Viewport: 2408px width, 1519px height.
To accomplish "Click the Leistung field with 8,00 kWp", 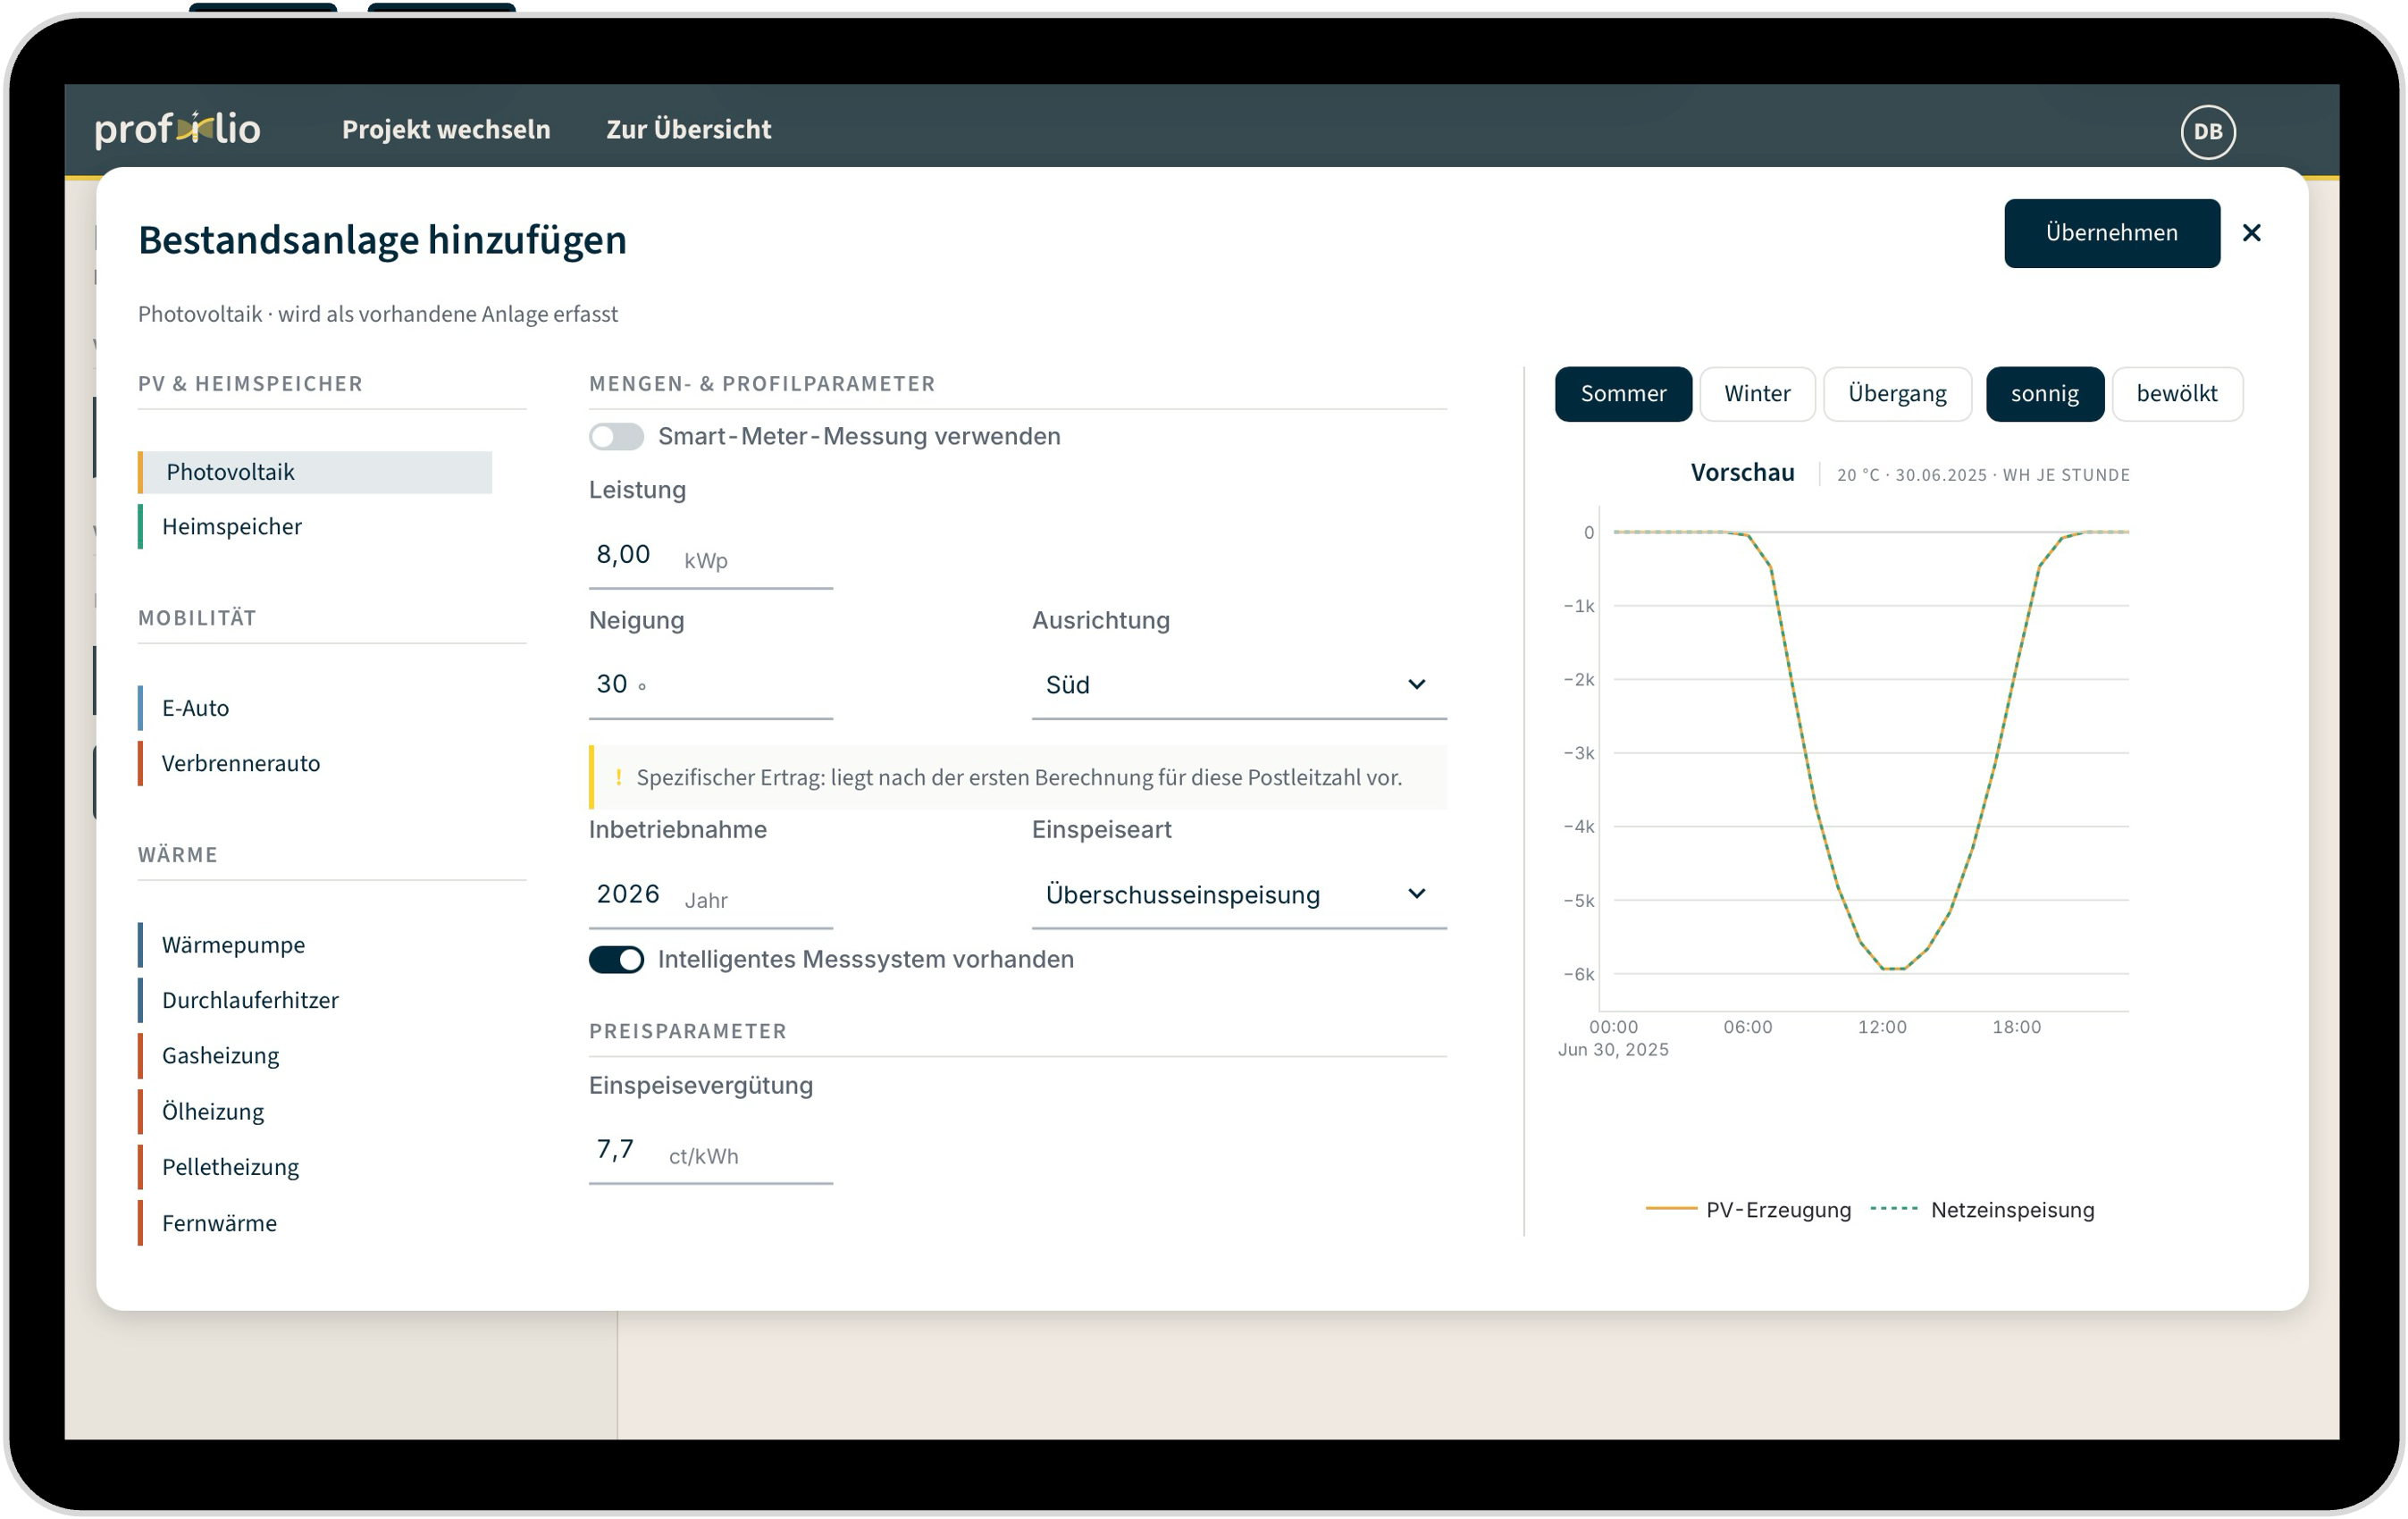I will click(710, 556).
